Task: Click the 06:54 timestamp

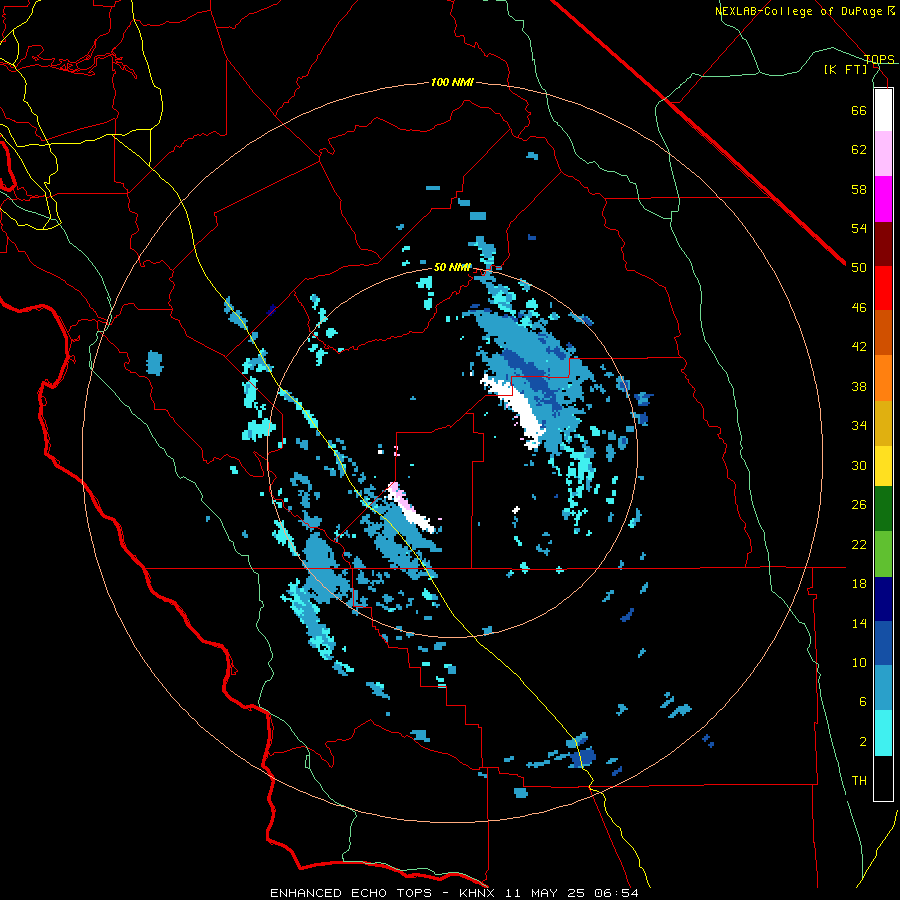Action: [x=616, y=893]
